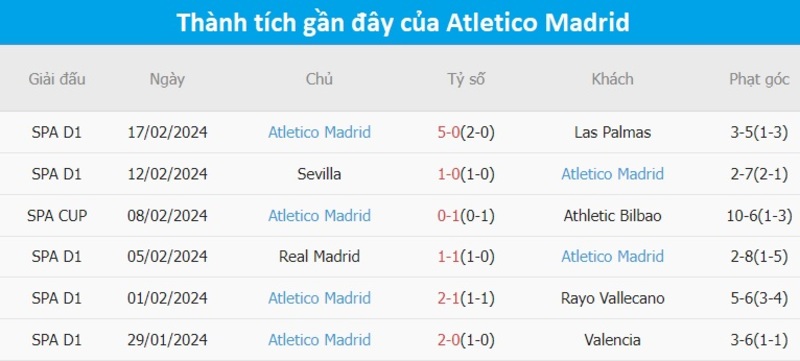Open the Athletic Bilbao away team

click(x=612, y=216)
